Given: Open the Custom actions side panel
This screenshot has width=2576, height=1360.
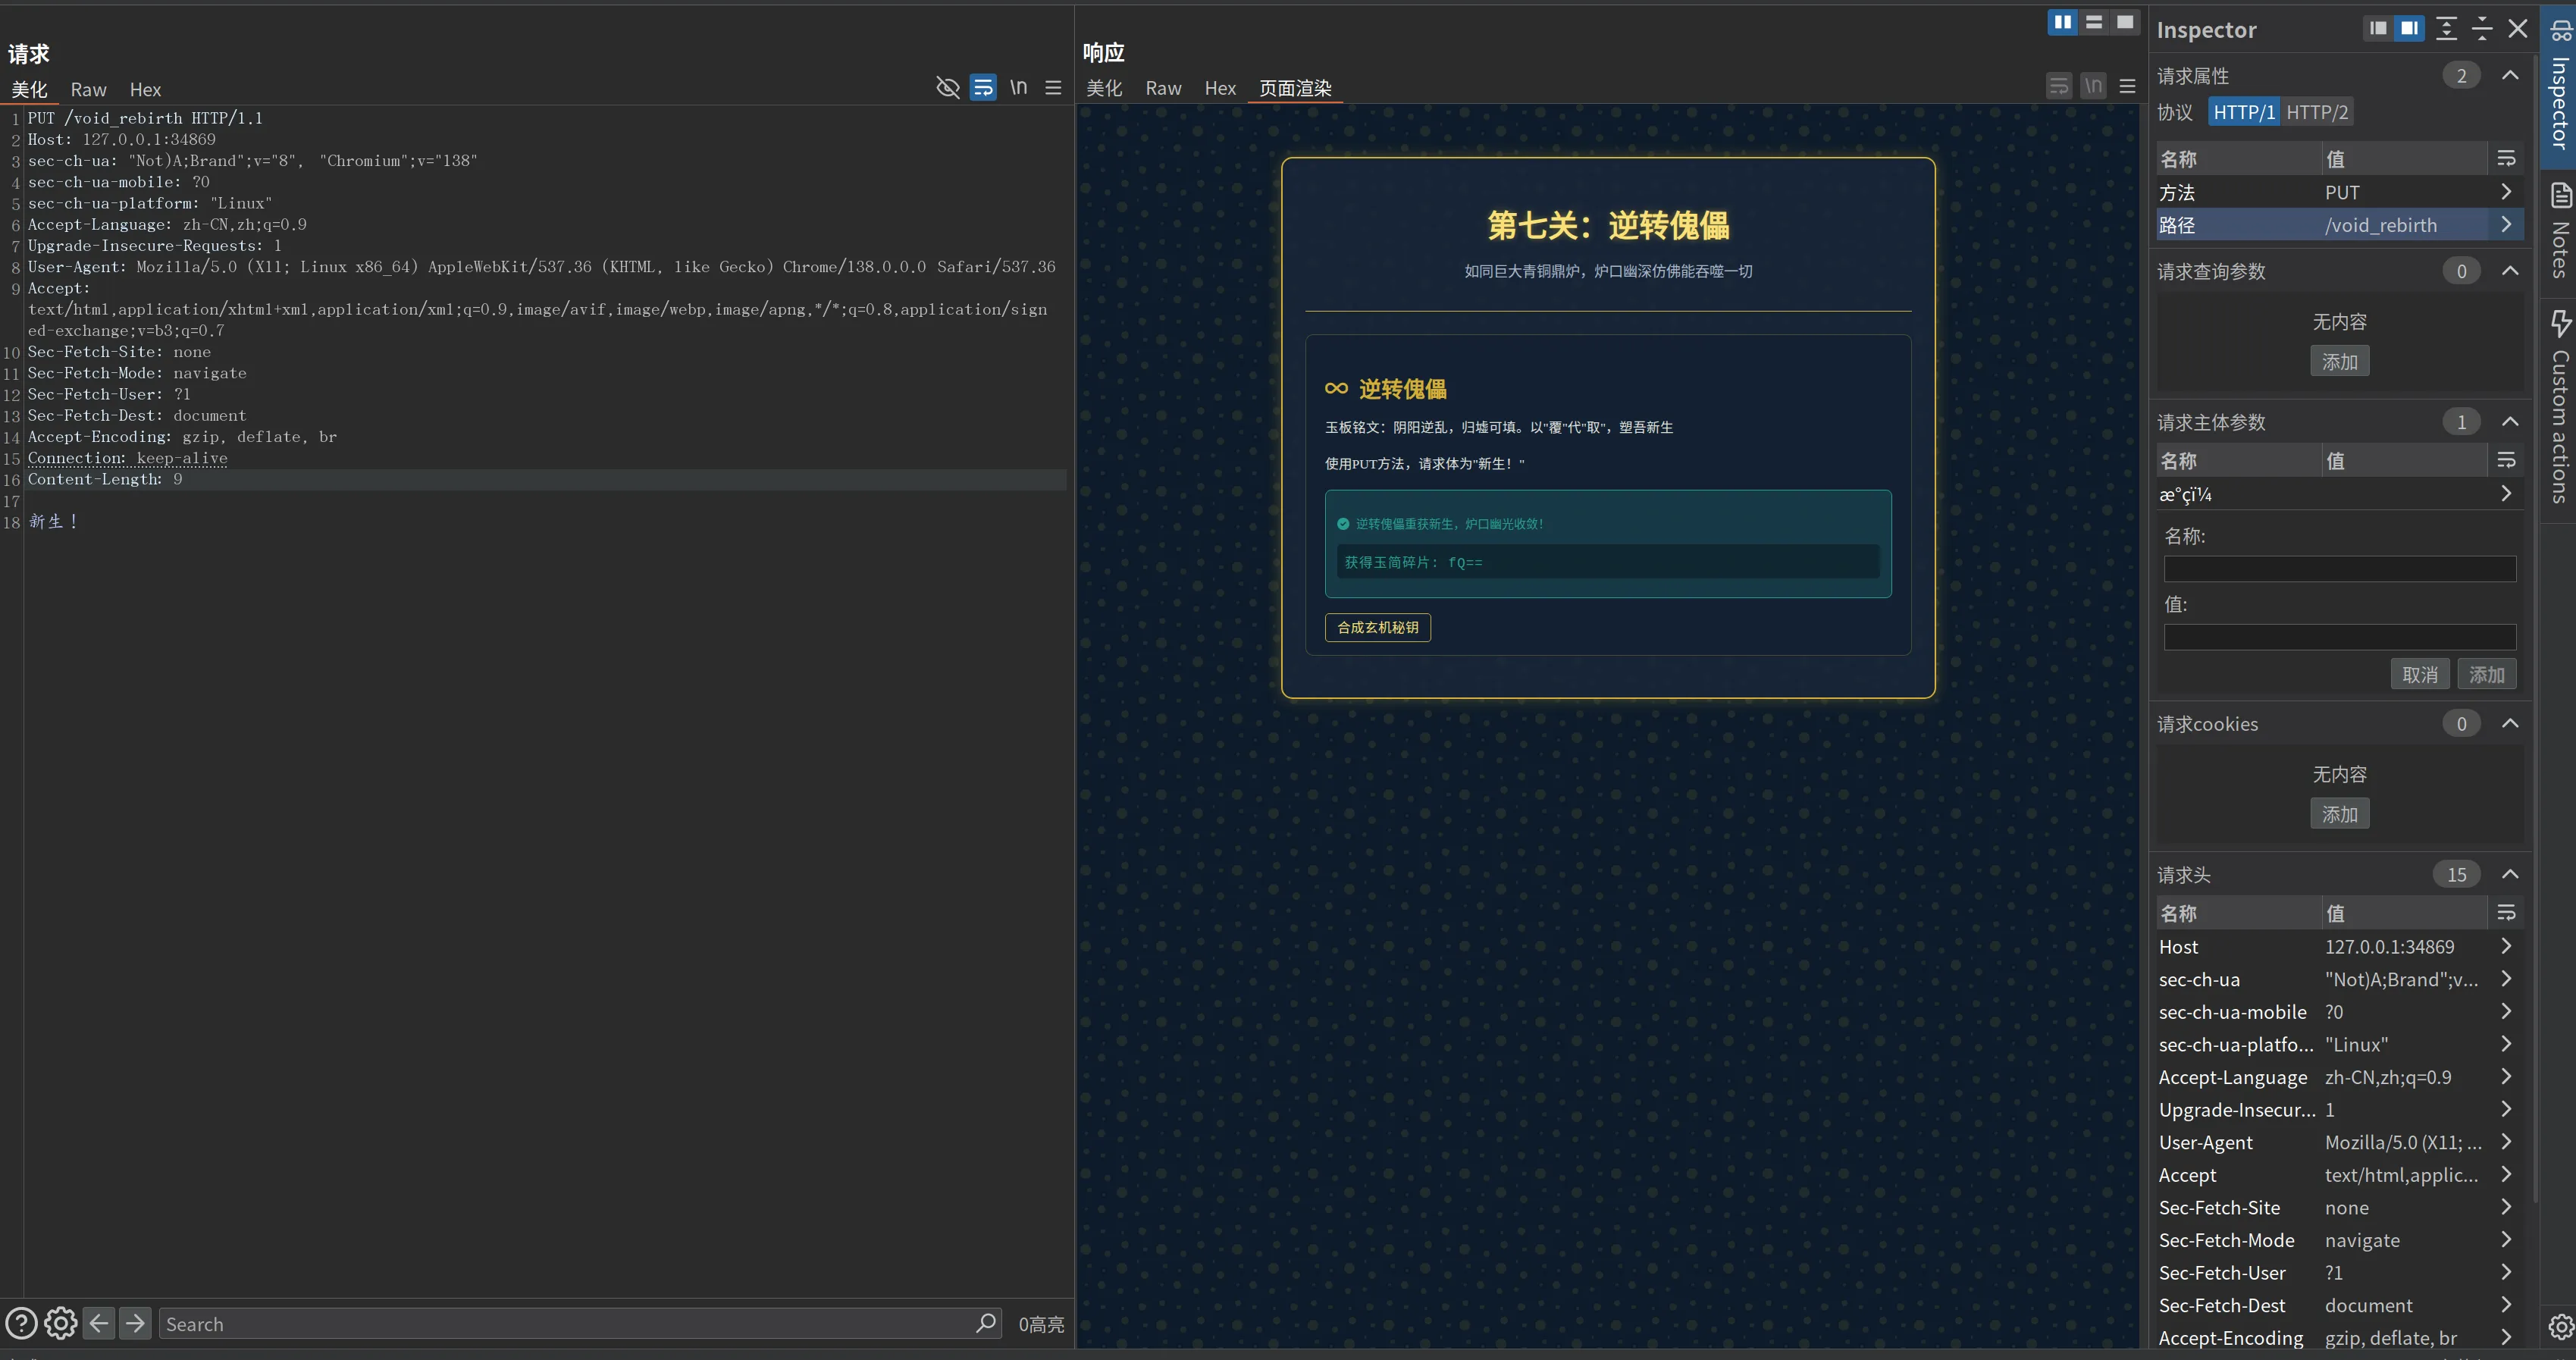Looking at the screenshot, I should click(2559, 405).
